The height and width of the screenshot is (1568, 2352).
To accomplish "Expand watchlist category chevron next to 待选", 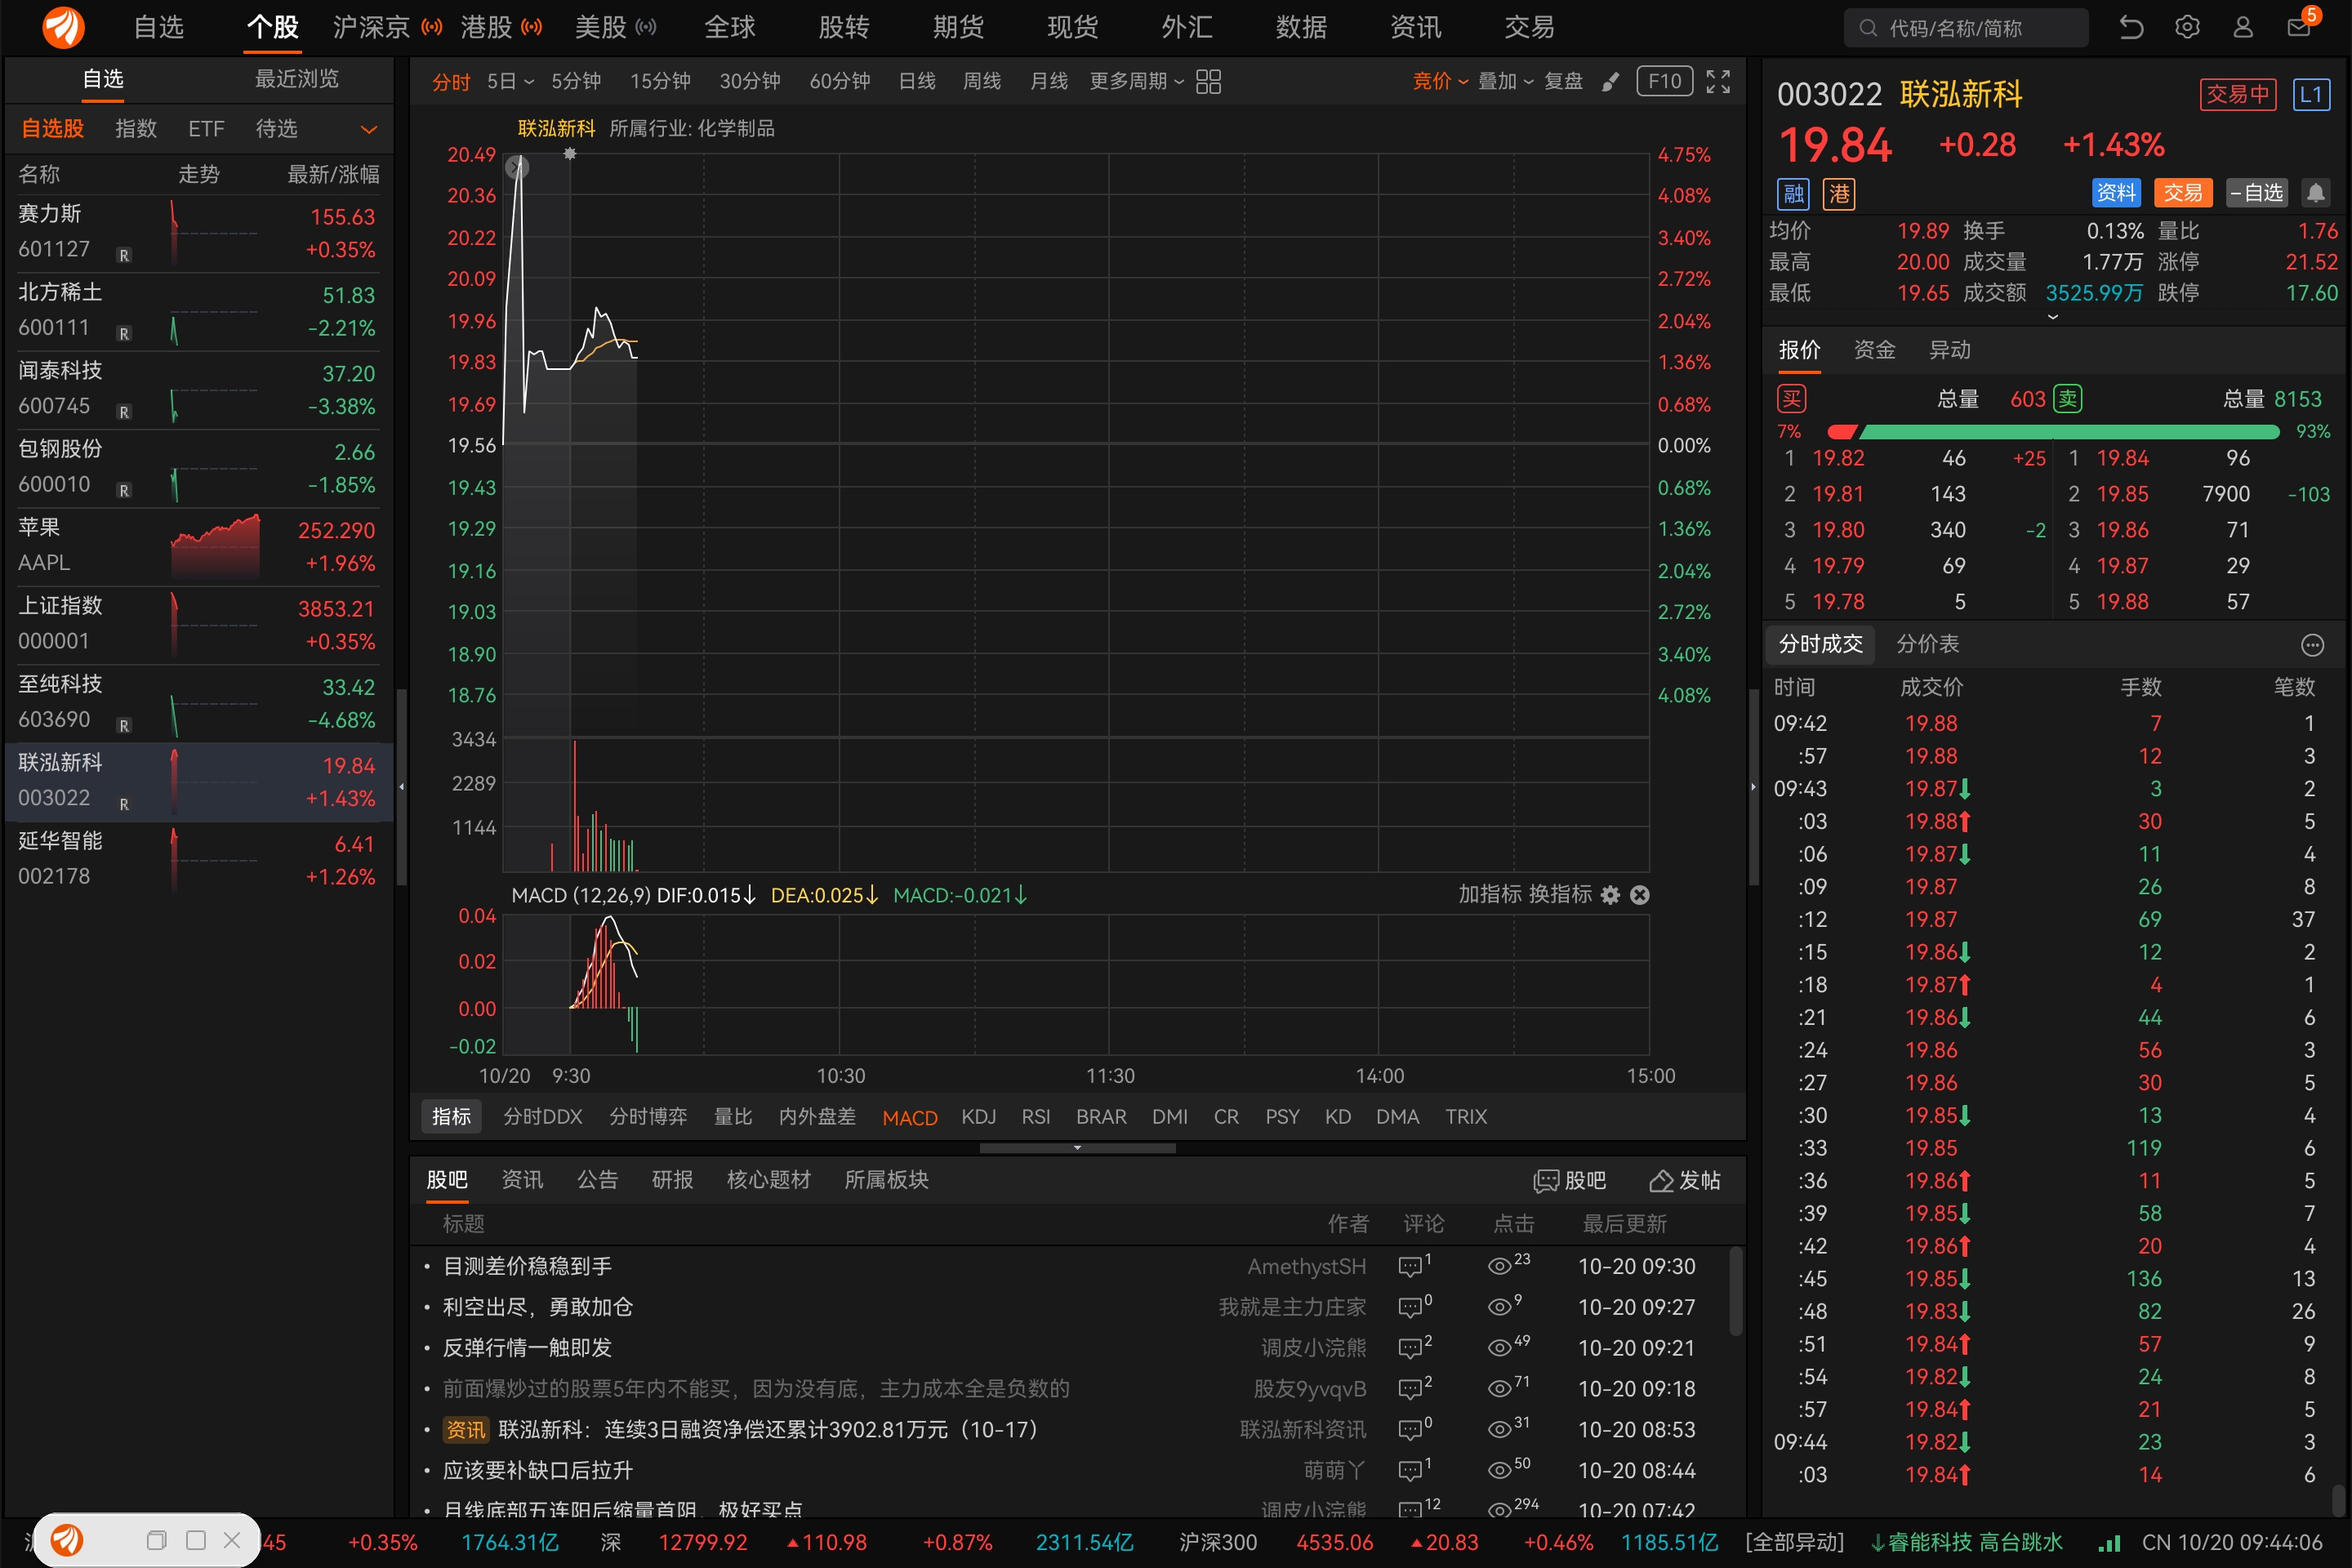I will [x=369, y=129].
